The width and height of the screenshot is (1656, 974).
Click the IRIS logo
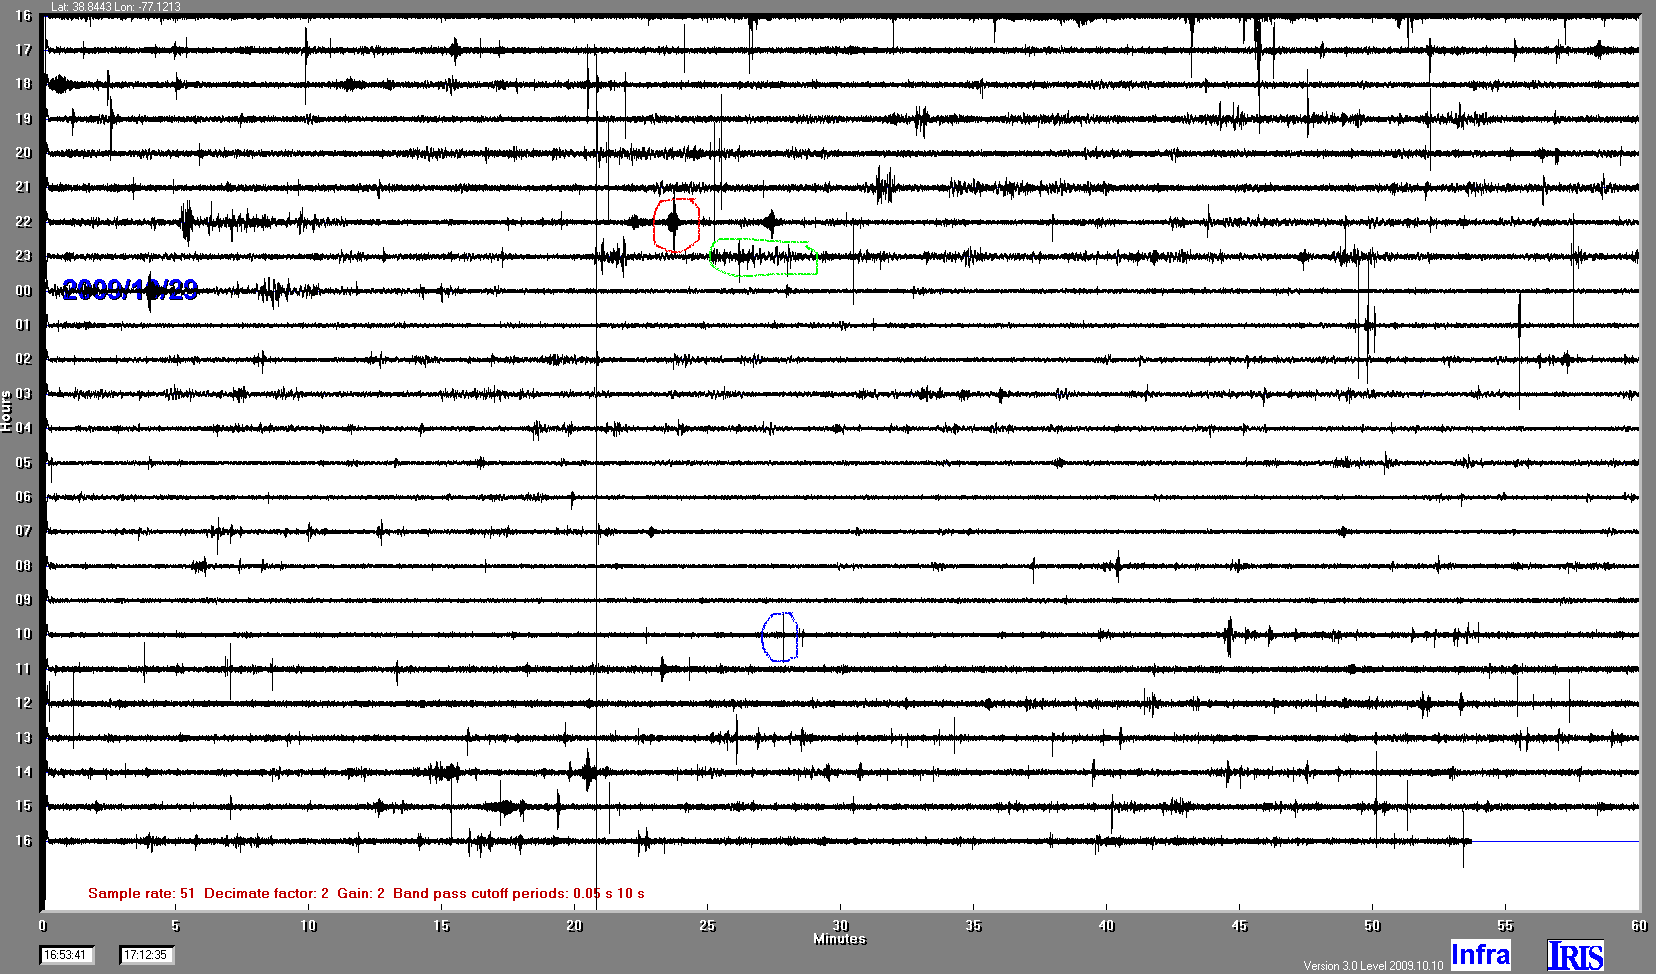1575,955
